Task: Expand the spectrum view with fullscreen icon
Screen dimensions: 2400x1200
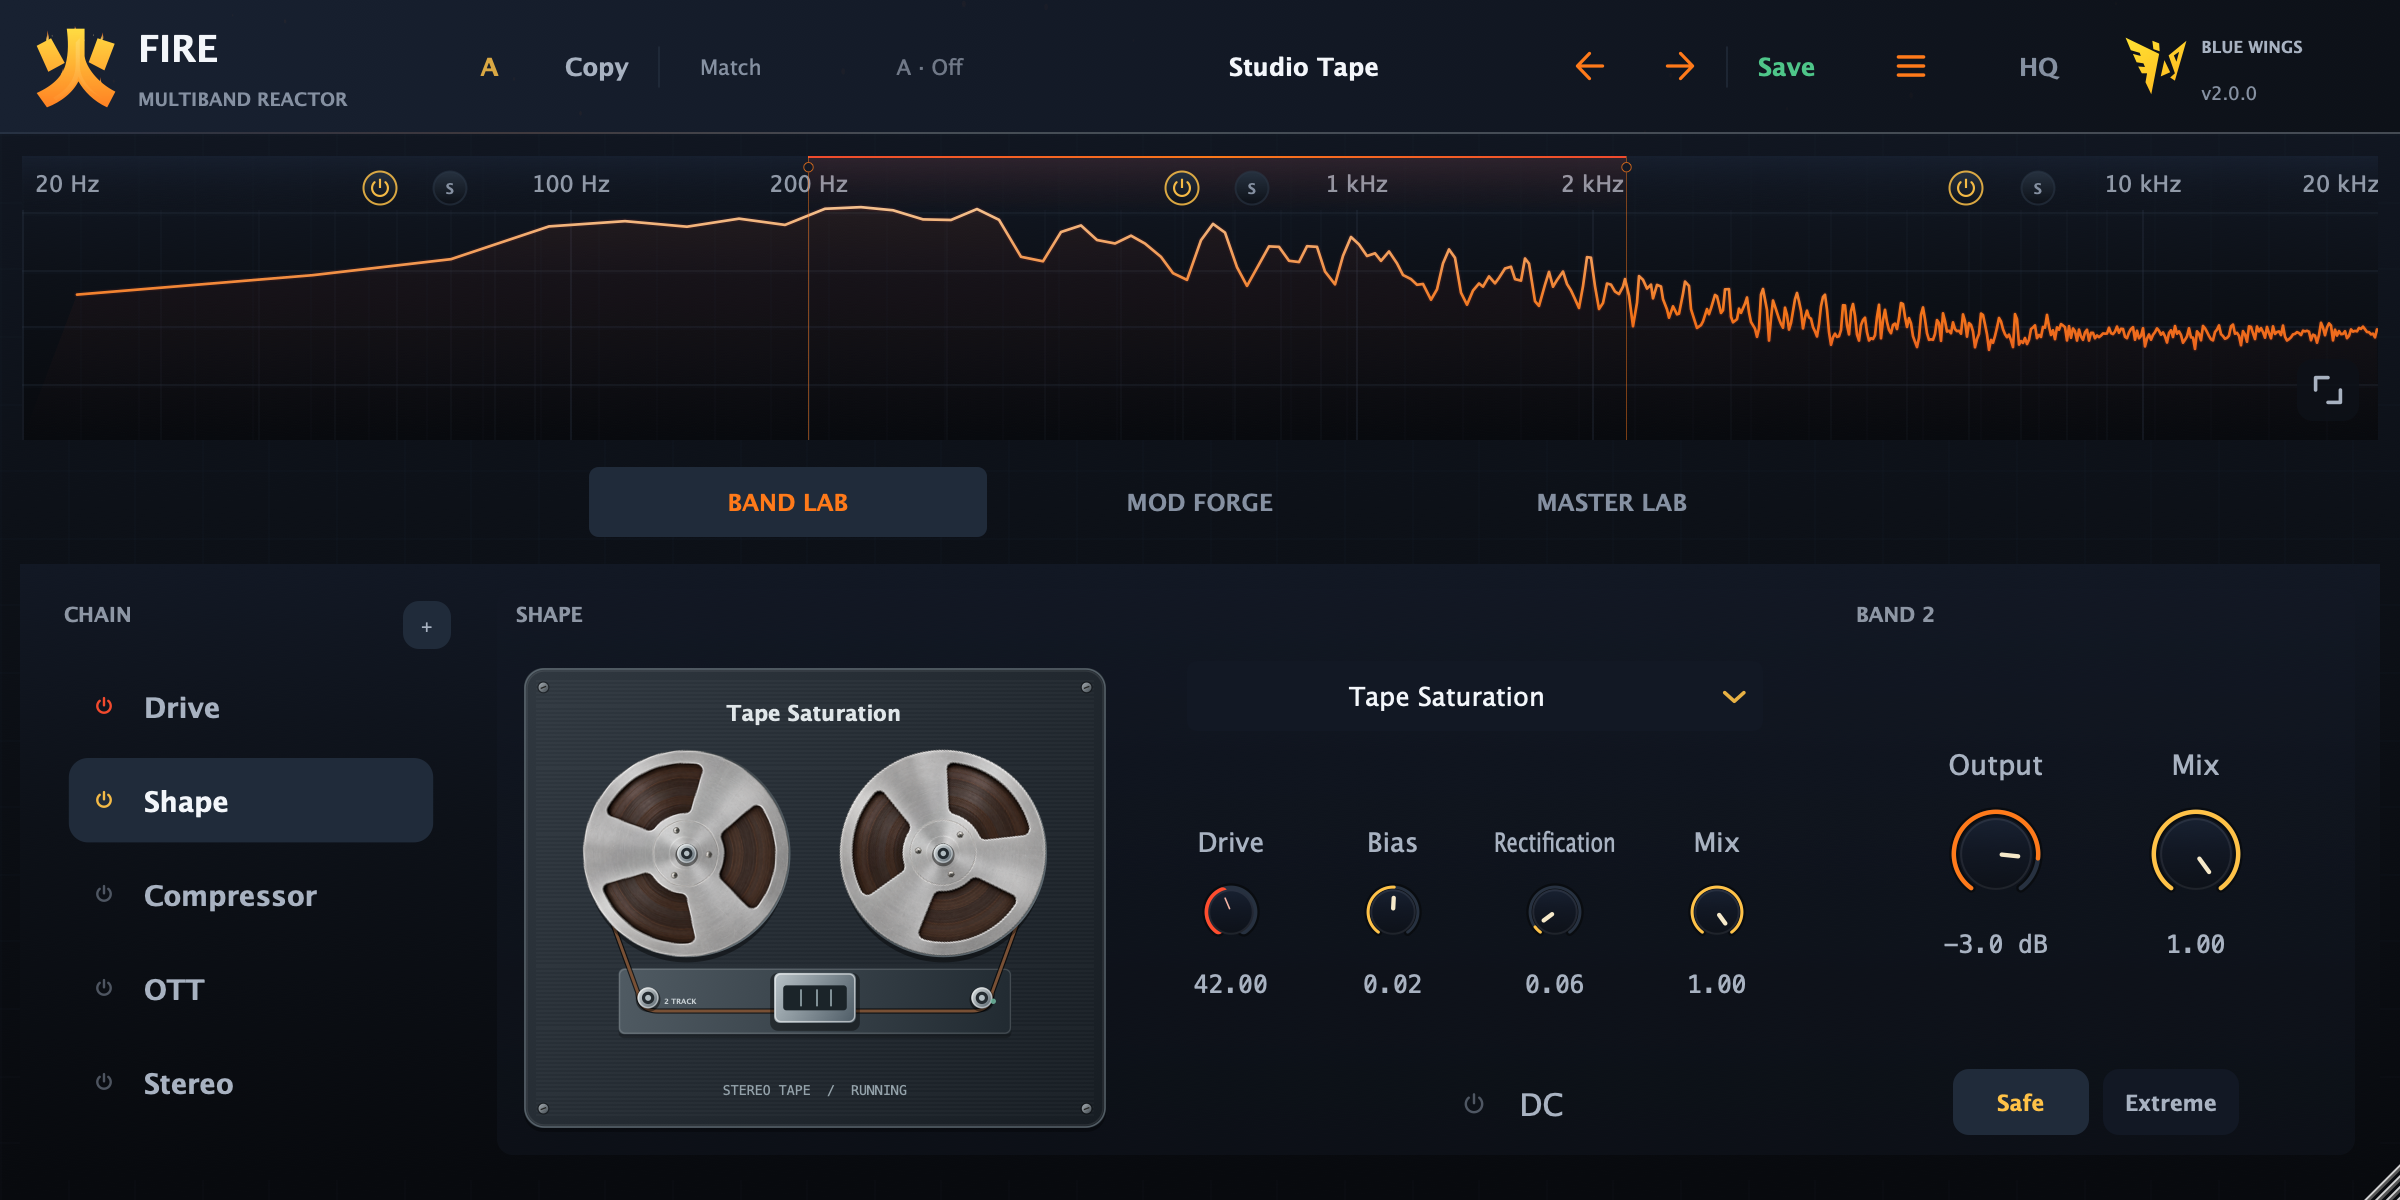Action: click(2328, 390)
